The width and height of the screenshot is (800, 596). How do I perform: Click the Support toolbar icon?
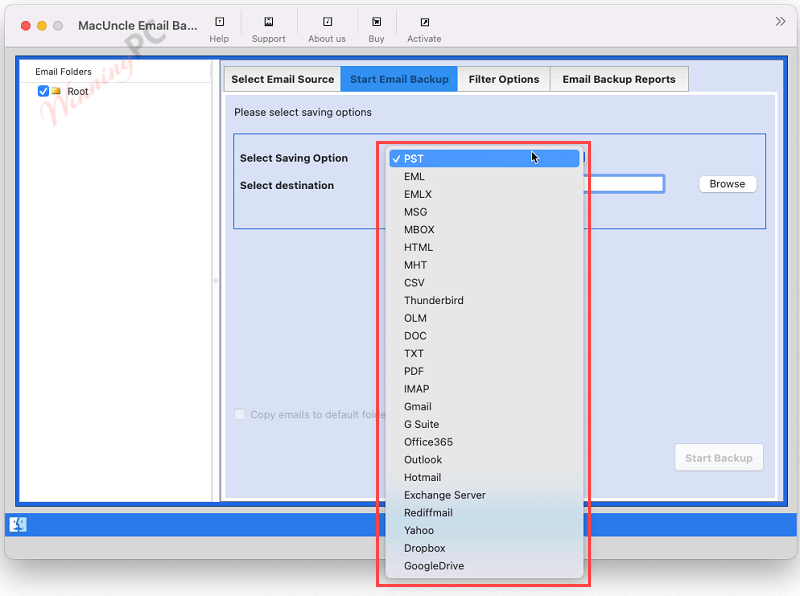268,22
